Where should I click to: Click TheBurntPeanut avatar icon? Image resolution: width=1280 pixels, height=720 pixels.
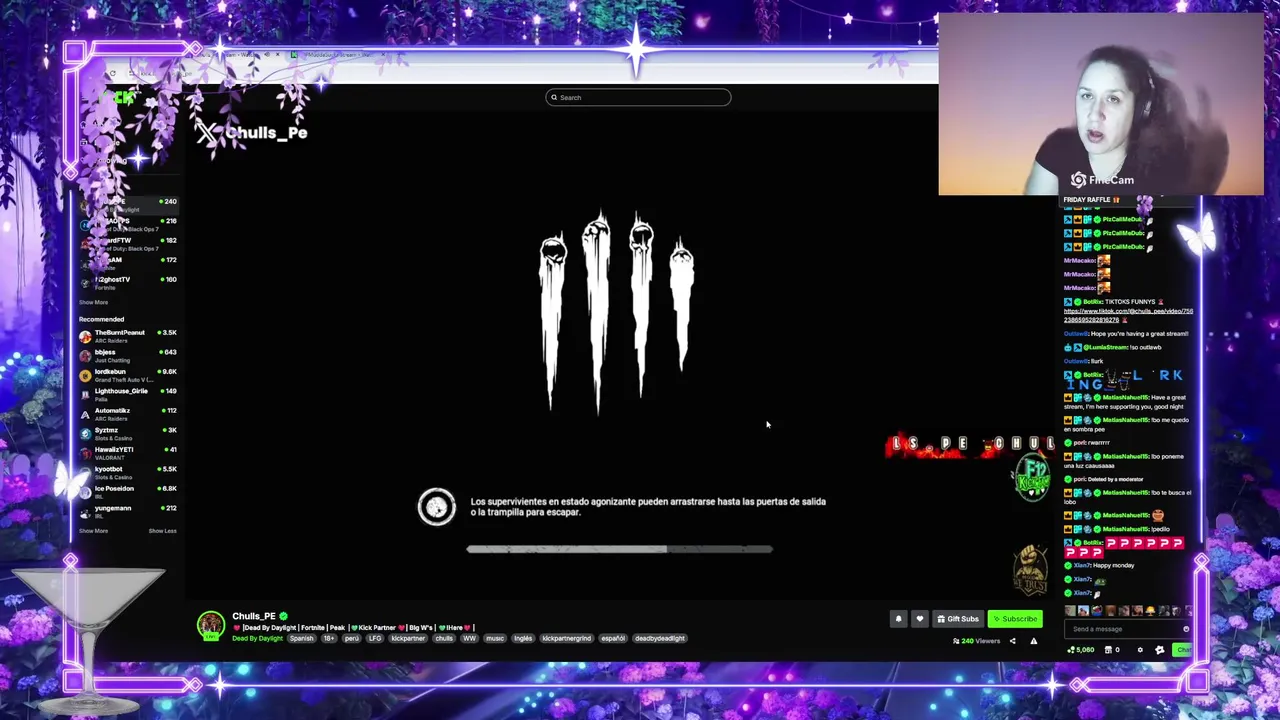[85, 336]
